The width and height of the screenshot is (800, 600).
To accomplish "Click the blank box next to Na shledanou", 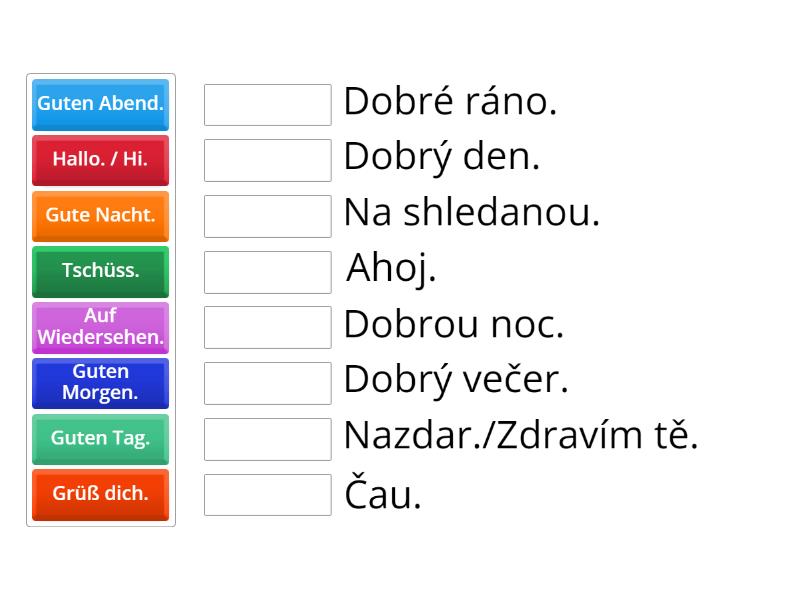I will pos(267,216).
